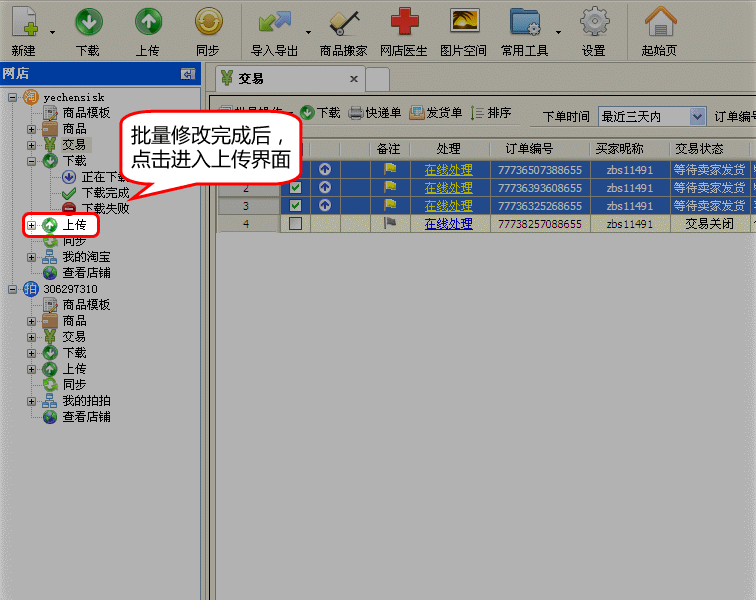756x600 pixels.
Task: Select 下载完成 tree item
Action: click(x=105, y=193)
